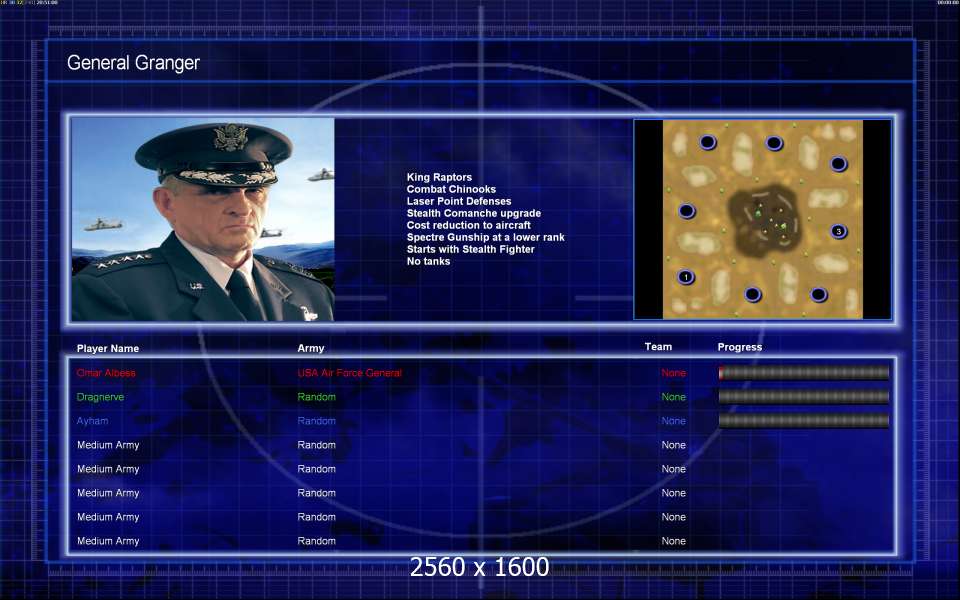Image resolution: width=960 pixels, height=600 pixels.
Task: Click start position marker 1 on minimap
Action: [x=686, y=277]
